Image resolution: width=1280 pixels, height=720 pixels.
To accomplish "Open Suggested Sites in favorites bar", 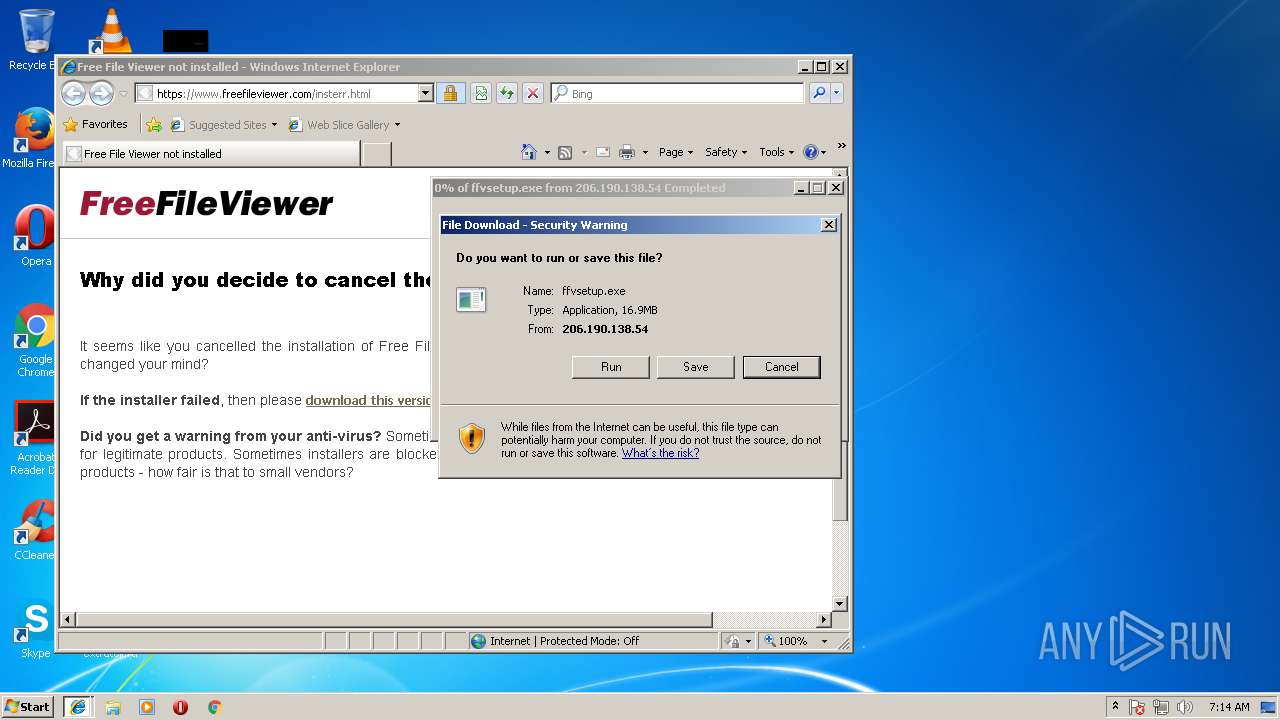I will coord(224,125).
